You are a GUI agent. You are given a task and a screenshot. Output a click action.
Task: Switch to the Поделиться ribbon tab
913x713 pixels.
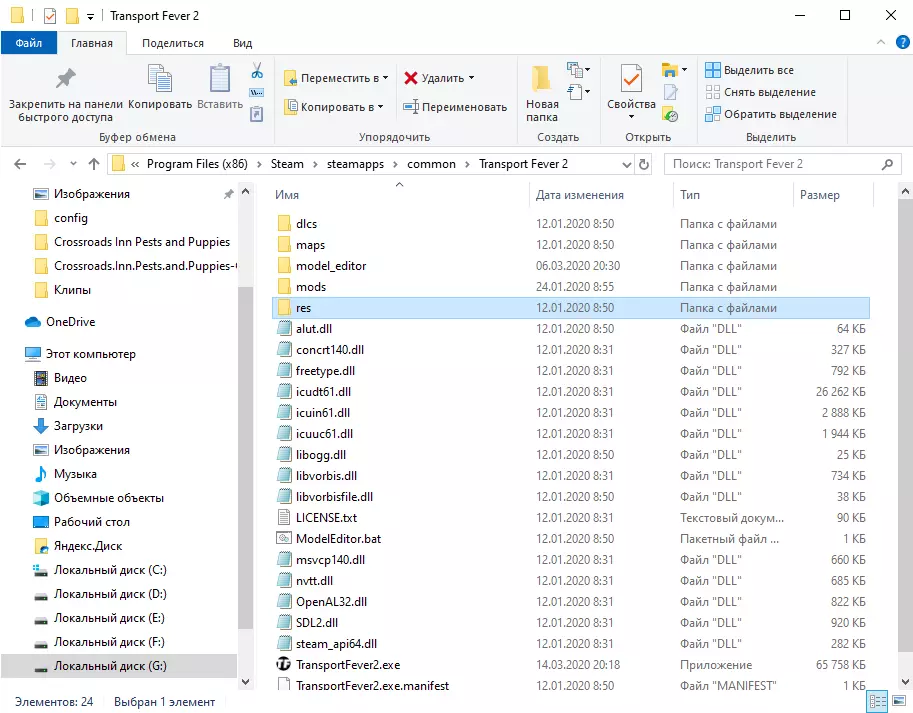(173, 43)
